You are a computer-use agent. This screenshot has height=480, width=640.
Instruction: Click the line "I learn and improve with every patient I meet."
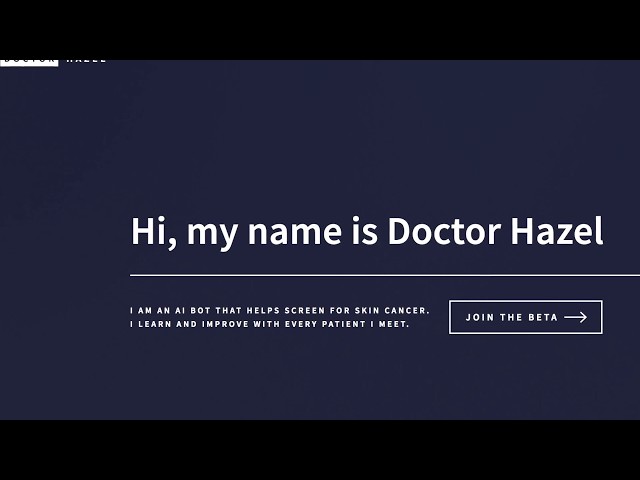(269, 324)
